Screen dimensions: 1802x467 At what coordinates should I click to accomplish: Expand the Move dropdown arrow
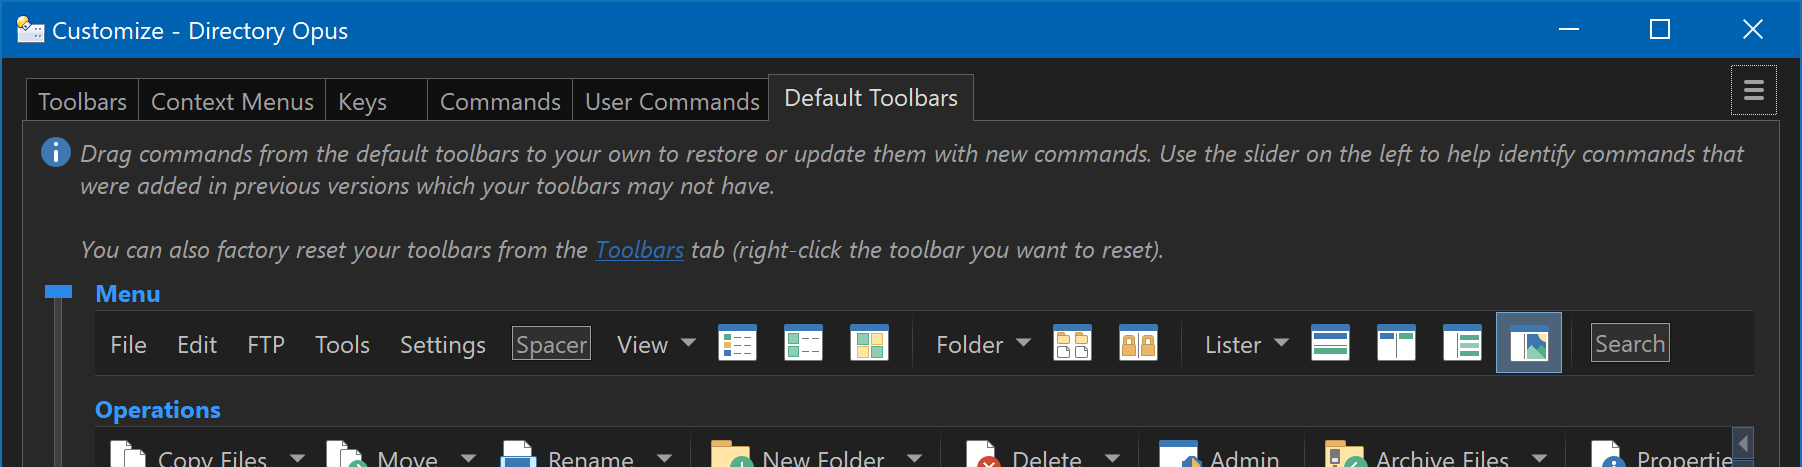pyautogui.click(x=468, y=457)
